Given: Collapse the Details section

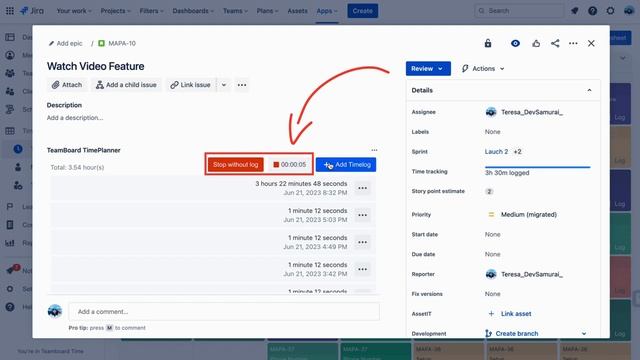Looking at the screenshot, I should point(589,90).
